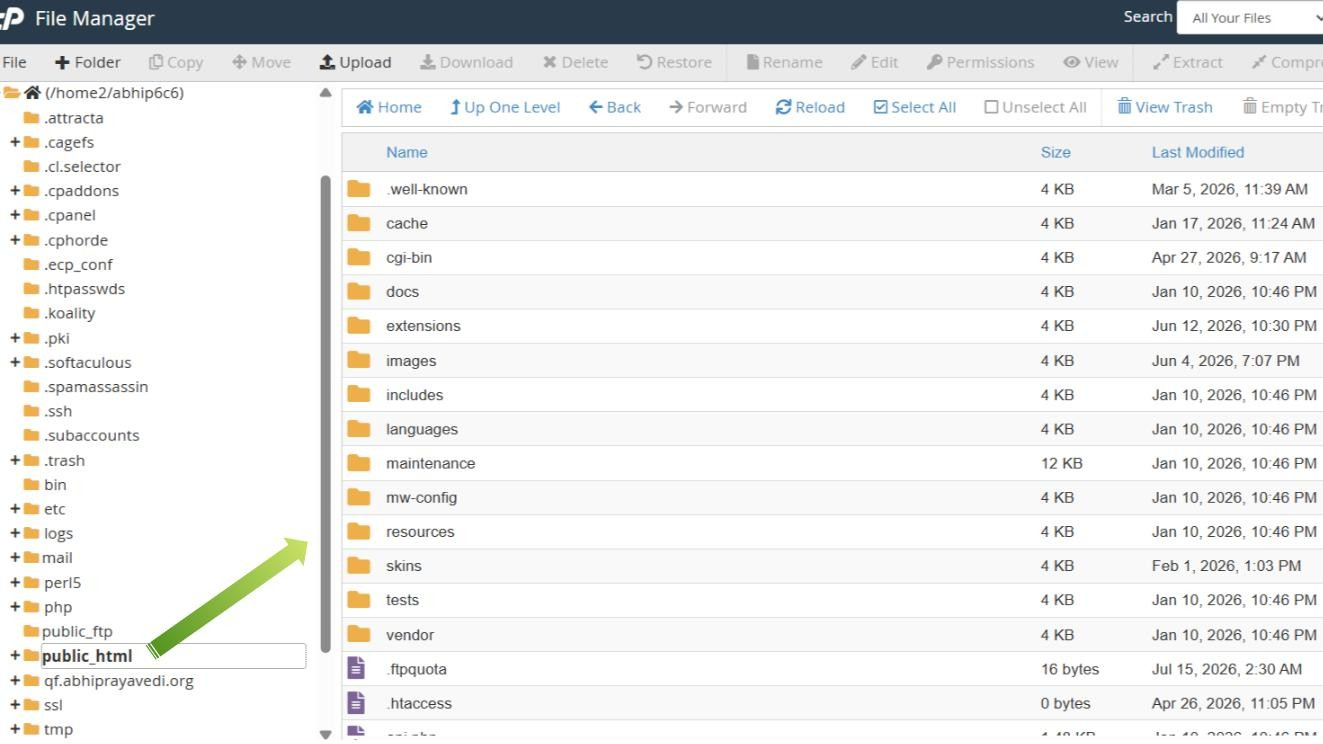The height and width of the screenshot is (744, 1323).
Task: Click the vendor folder icon
Action: pos(359,634)
